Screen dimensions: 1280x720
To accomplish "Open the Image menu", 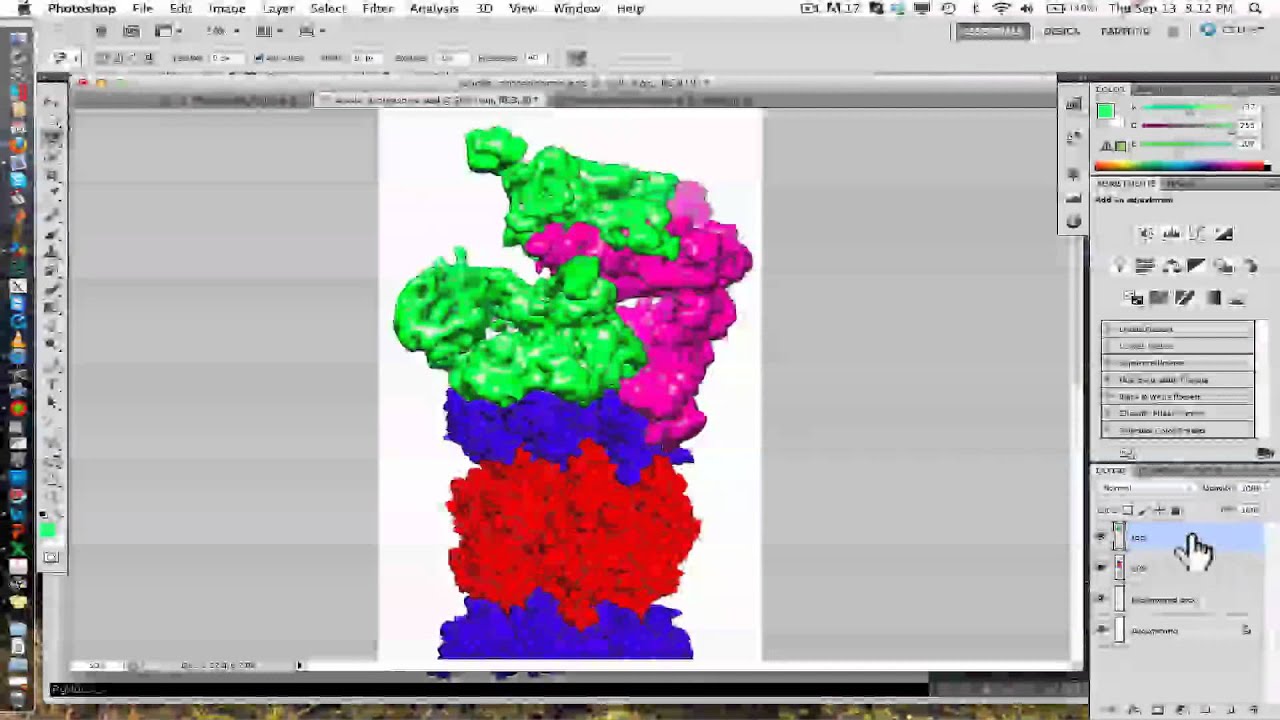I will [227, 8].
